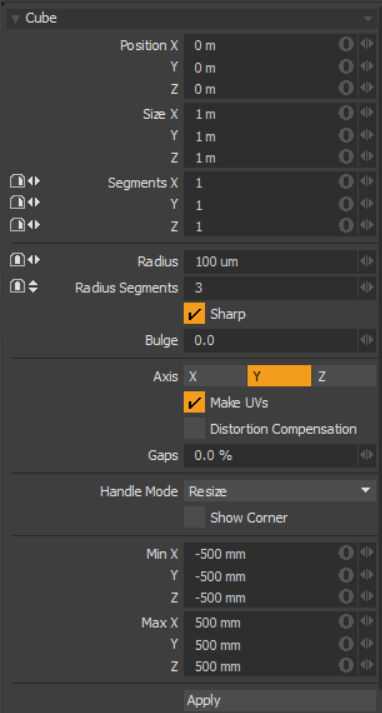
Task: Uncheck the Sharp checkbox
Action: [x=194, y=313]
